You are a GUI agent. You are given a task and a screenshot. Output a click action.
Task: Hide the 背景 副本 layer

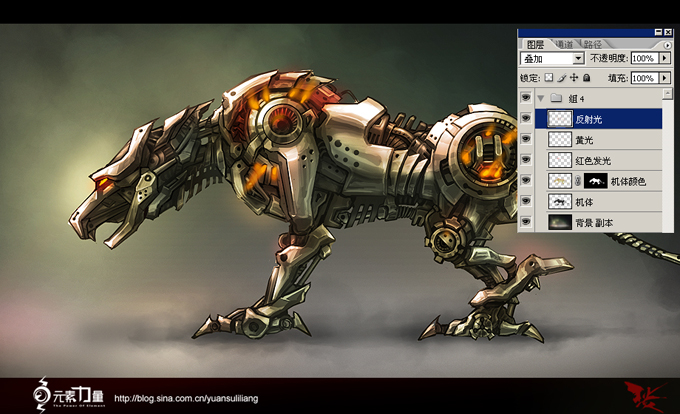pos(526,222)
